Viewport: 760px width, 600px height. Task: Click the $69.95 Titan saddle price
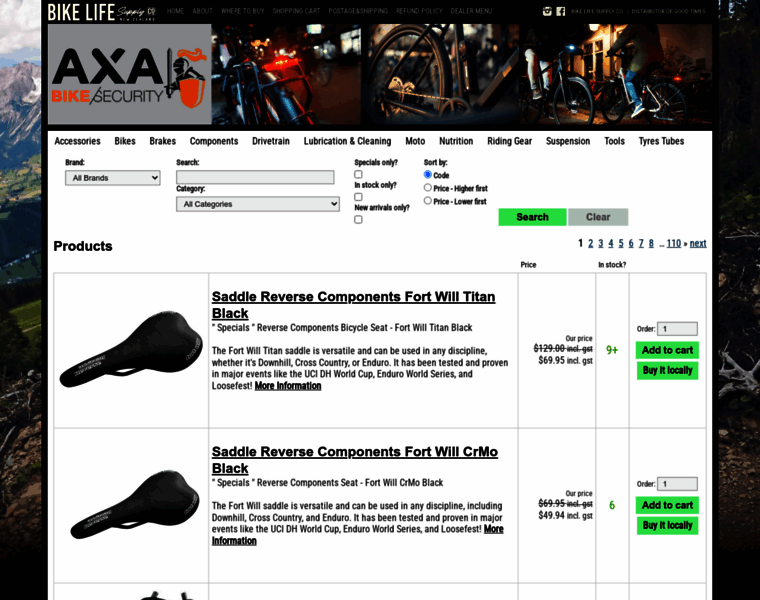click(565, 360)
